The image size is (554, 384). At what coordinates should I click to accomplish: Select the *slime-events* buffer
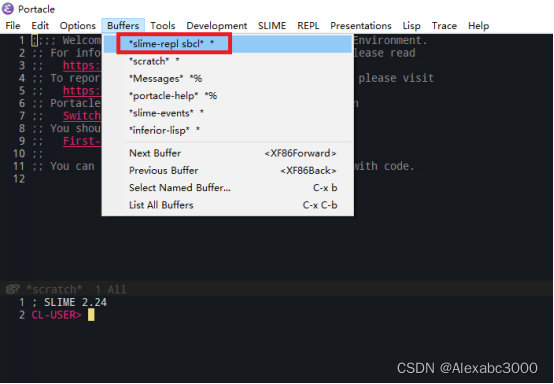228,113
